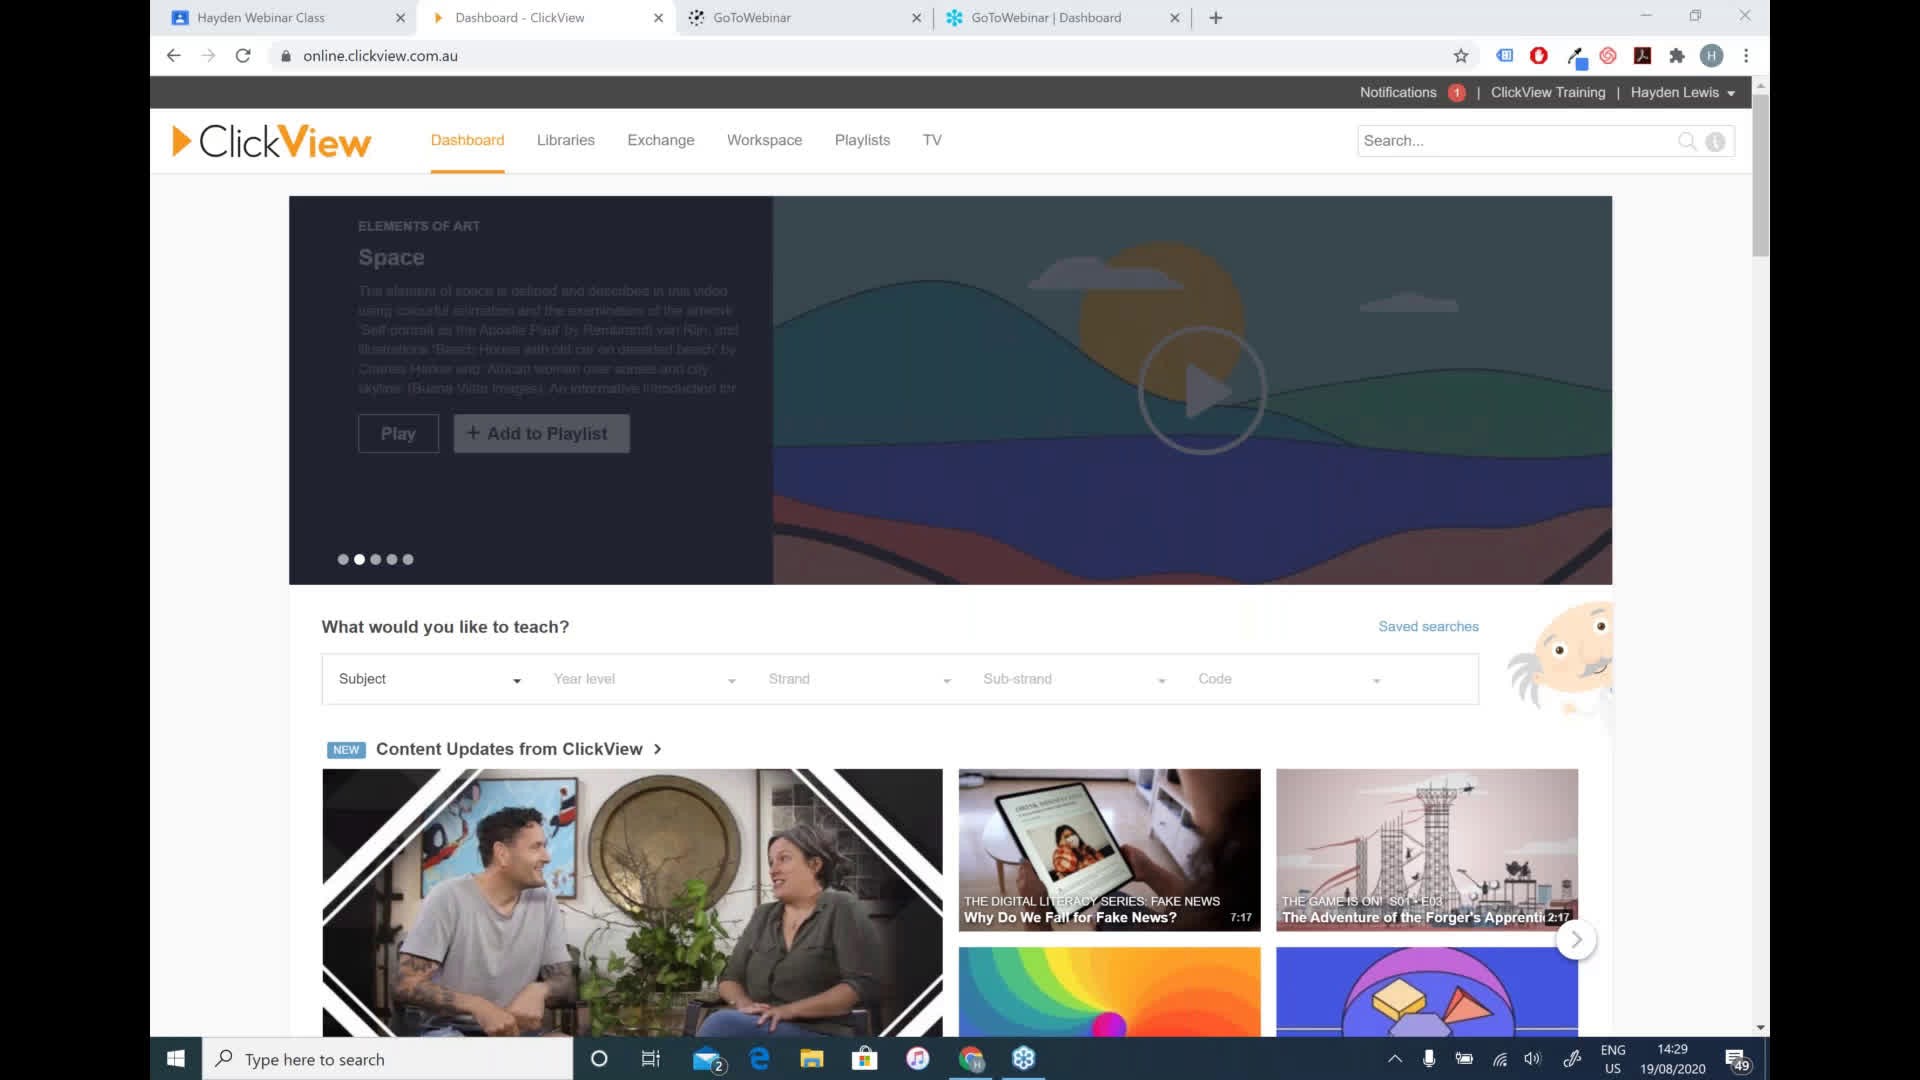The height and width of the screenshot is (1080, 1920).
Task: Click the ClickView logo
Action: tap(271, 141)
